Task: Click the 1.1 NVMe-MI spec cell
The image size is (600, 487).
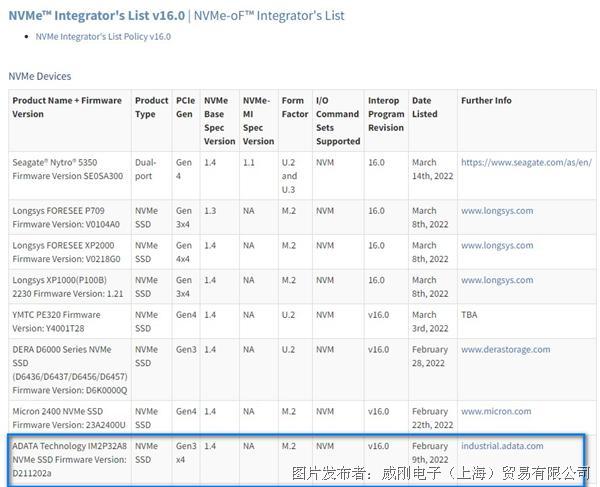Action: (x=259, y=176)
